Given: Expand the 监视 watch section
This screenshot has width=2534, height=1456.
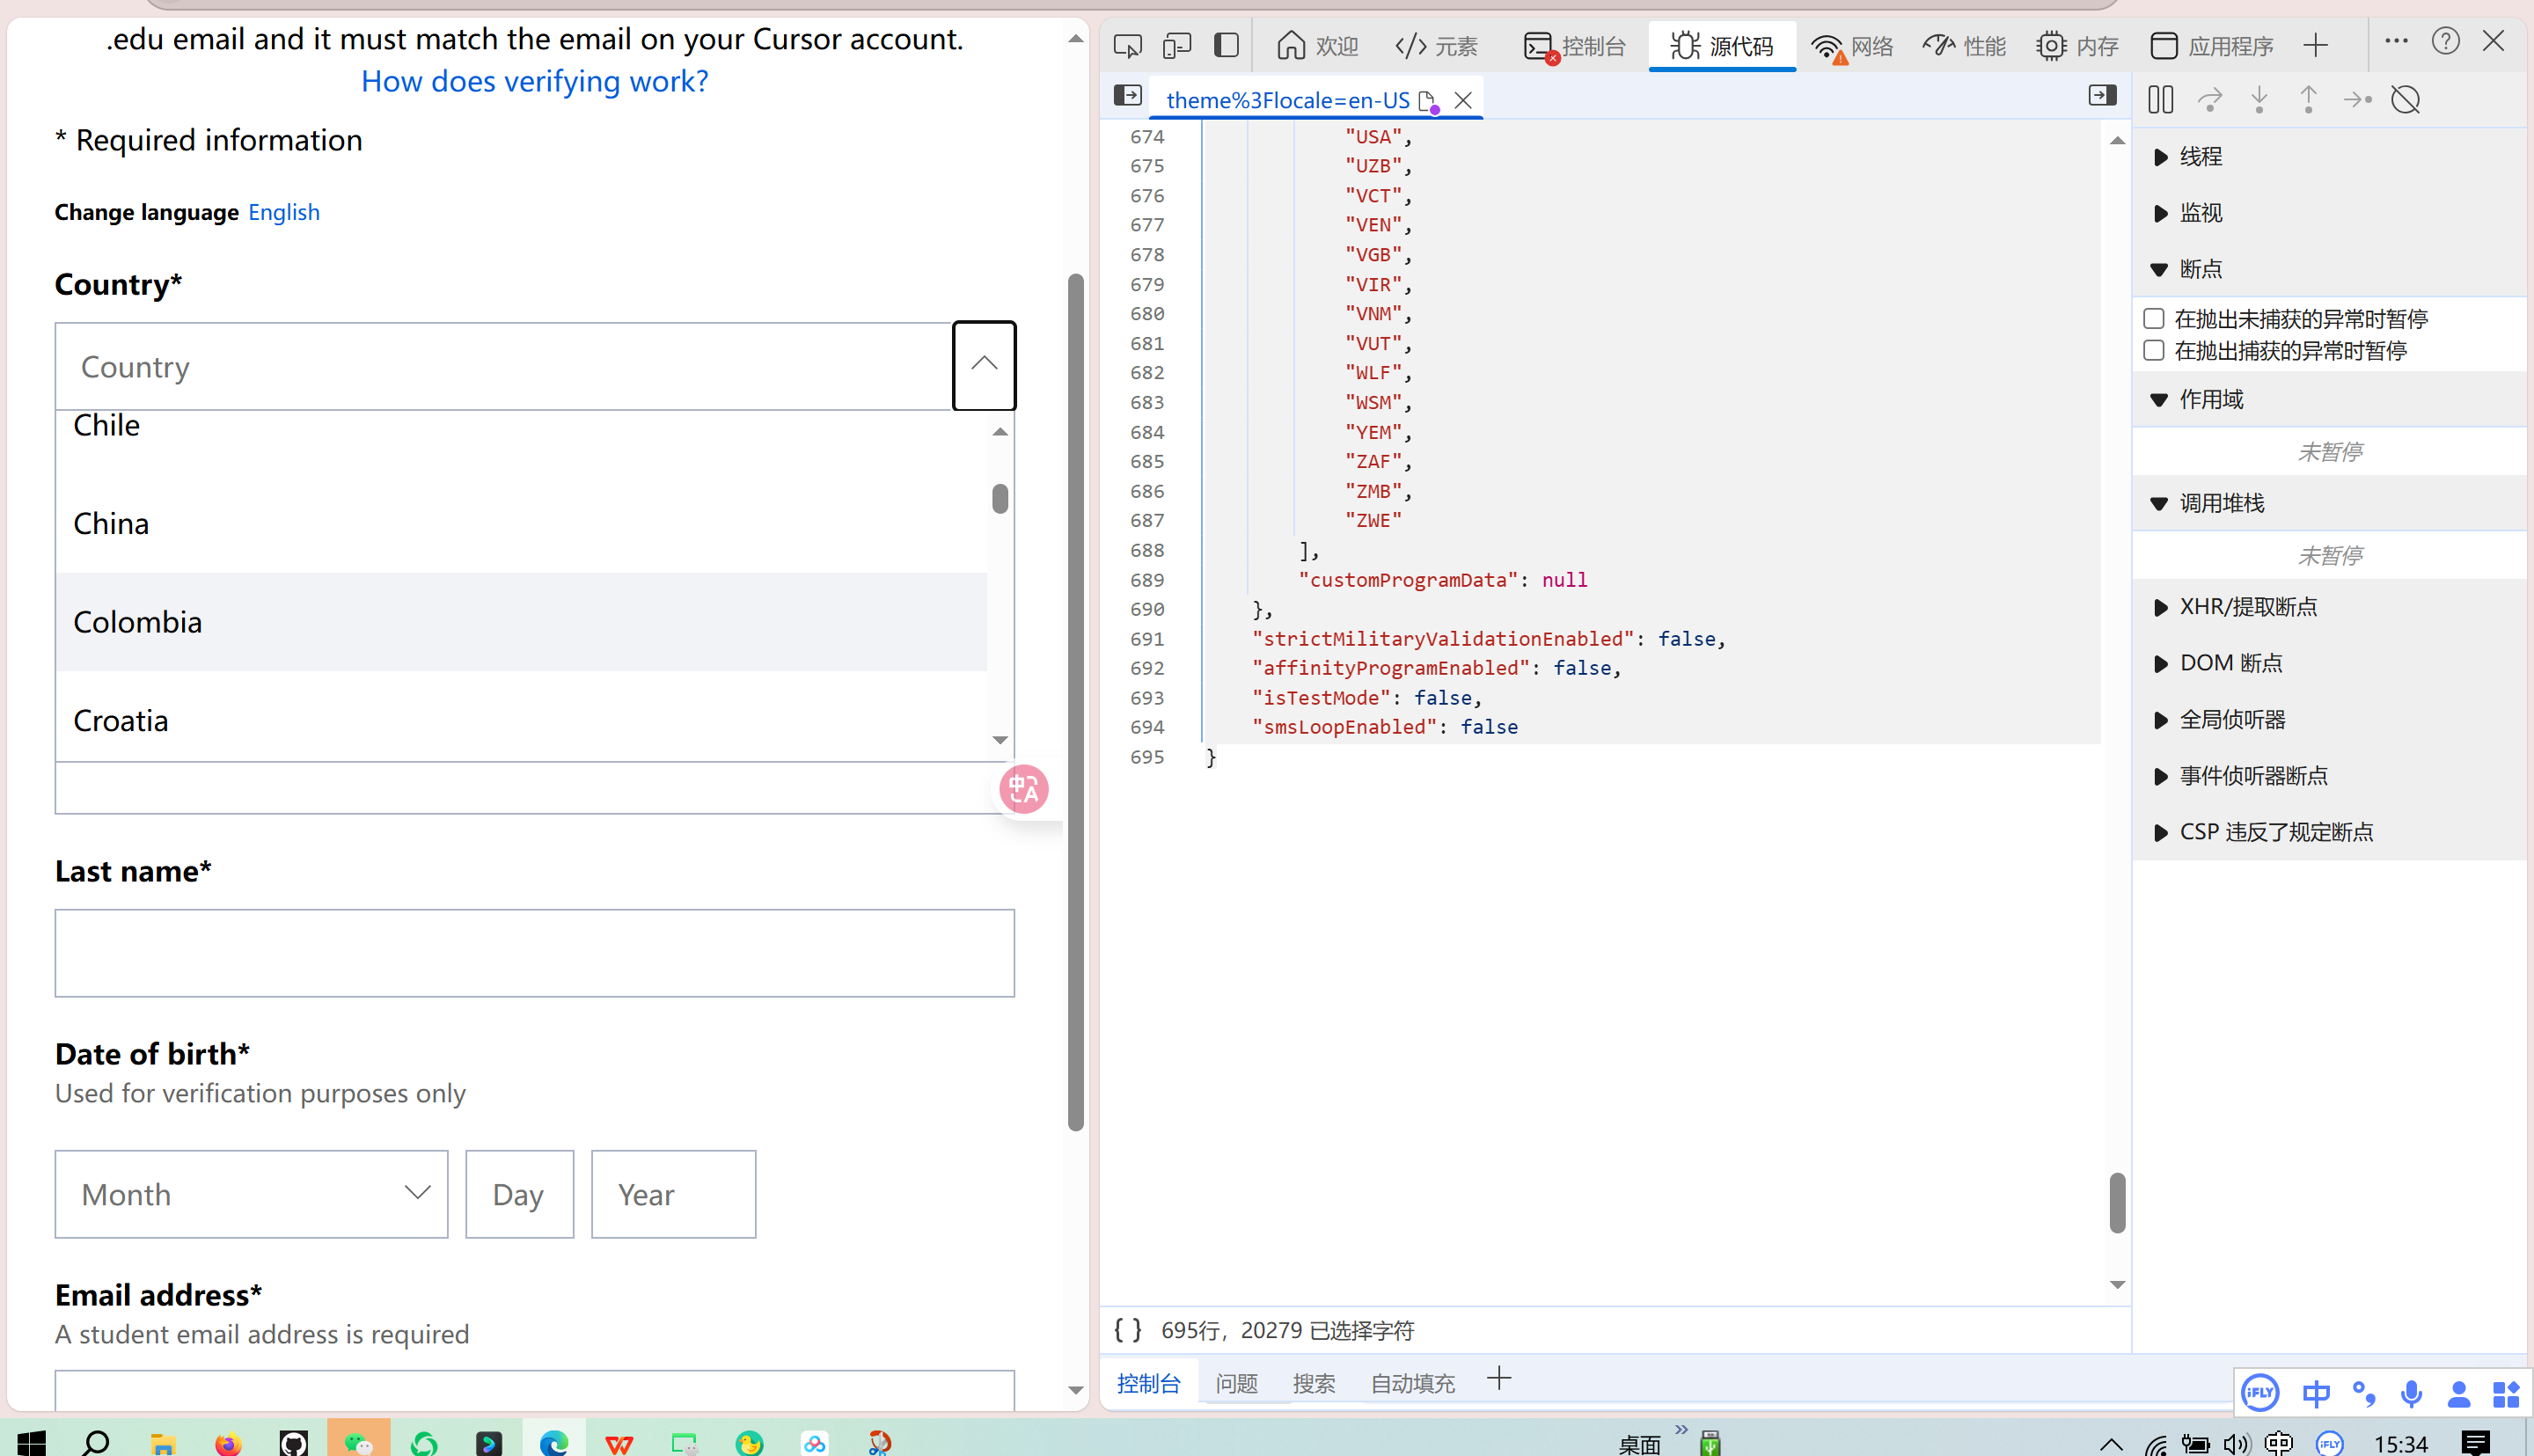Looking at the screenshot, I should pyautogui.click(x=2200, y=213).
